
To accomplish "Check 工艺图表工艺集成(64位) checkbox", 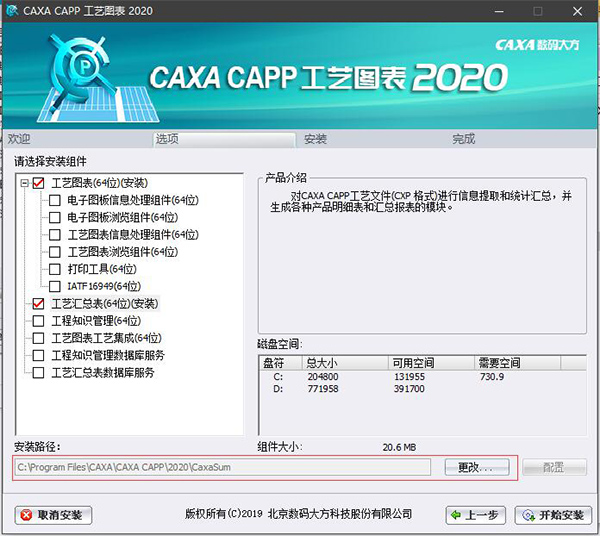I will click(x=38, y=338).
